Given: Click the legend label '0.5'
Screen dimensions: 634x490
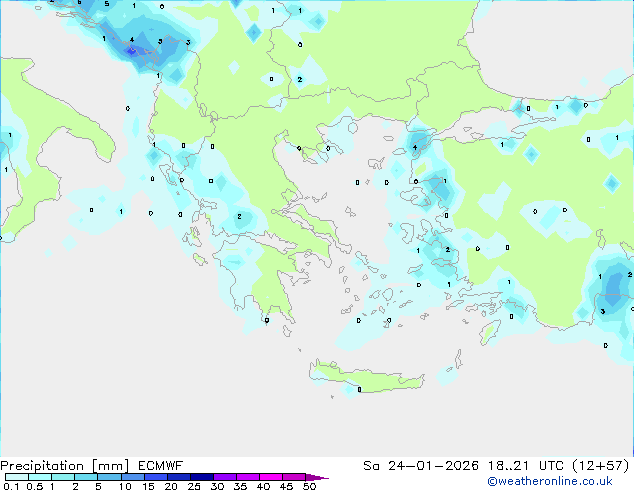Looking at the screenshot, I should (35, 486).
